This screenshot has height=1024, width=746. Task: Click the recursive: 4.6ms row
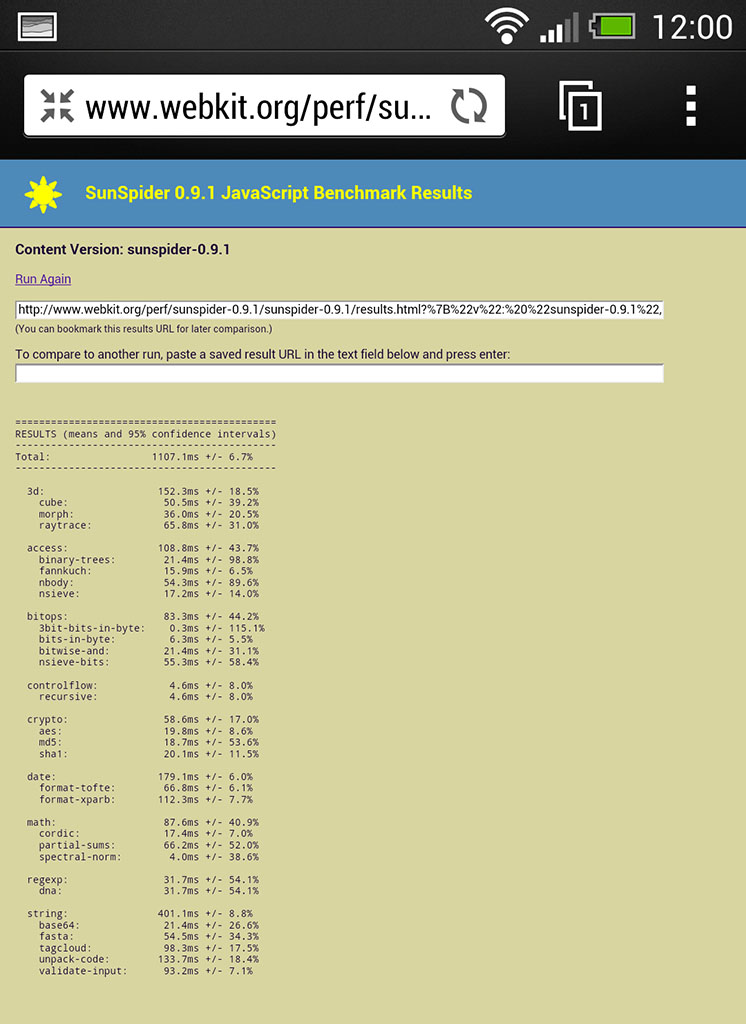145,697
